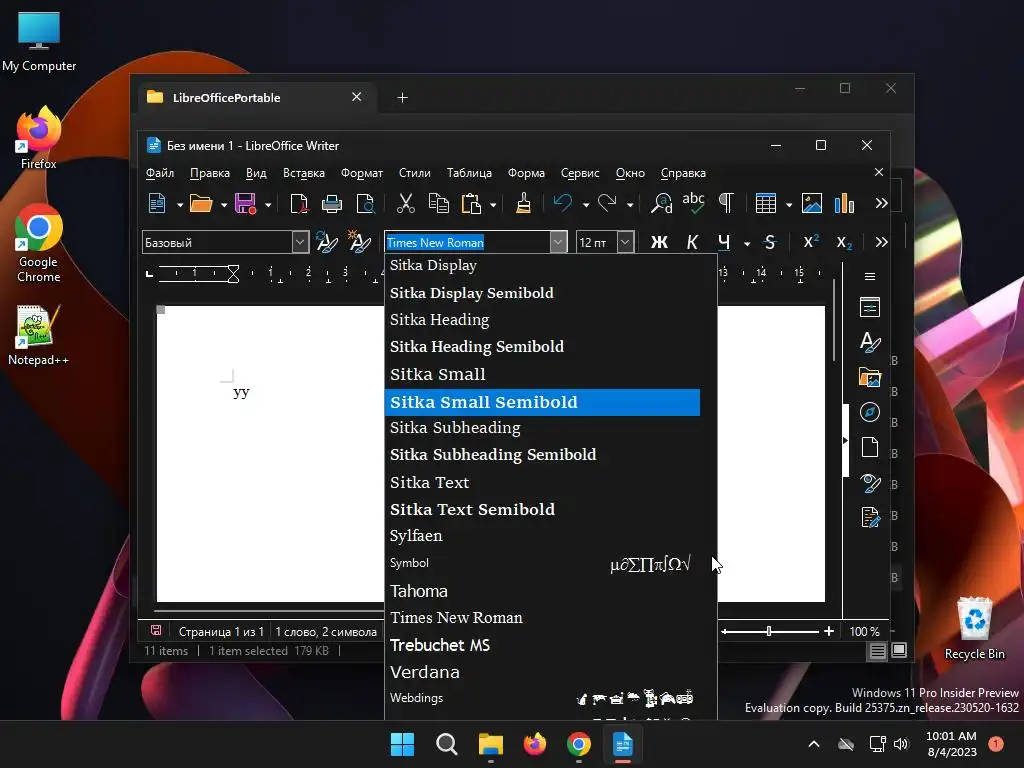Open sidebar settings hamburger menu
The image size is (1024, 768).
(870, 276)
